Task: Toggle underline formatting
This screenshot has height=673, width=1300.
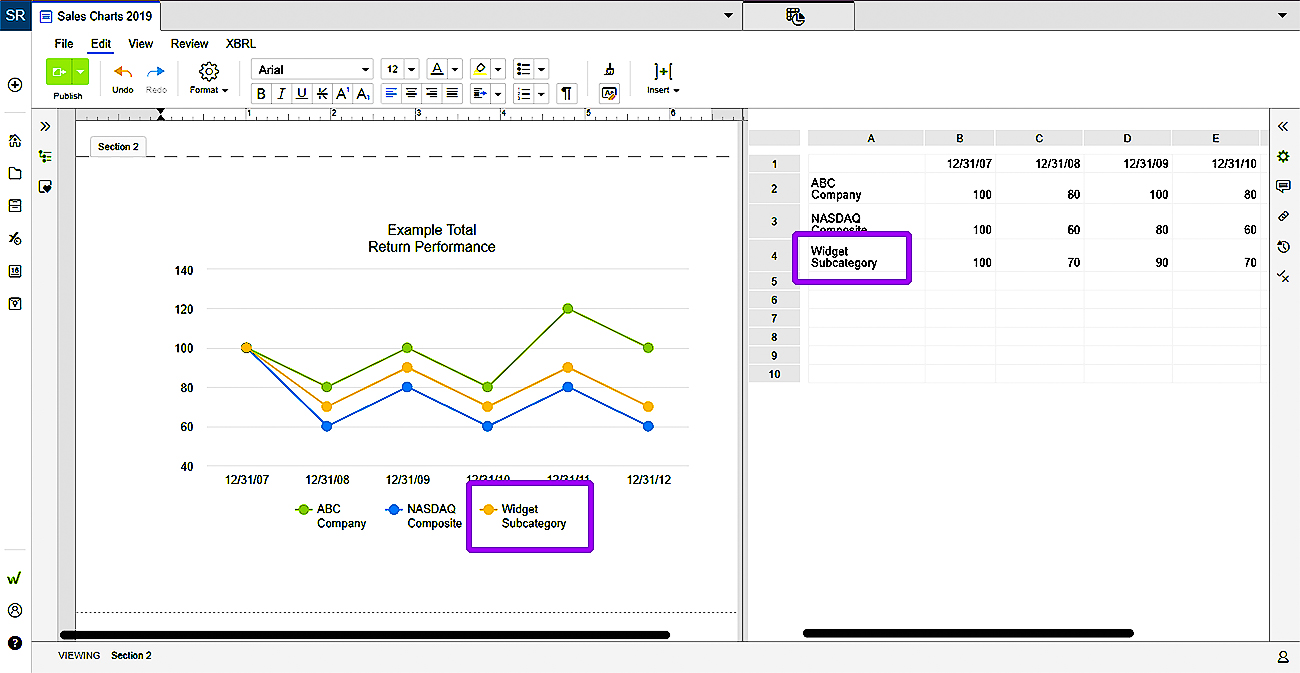Action: (x=301, y=93)
